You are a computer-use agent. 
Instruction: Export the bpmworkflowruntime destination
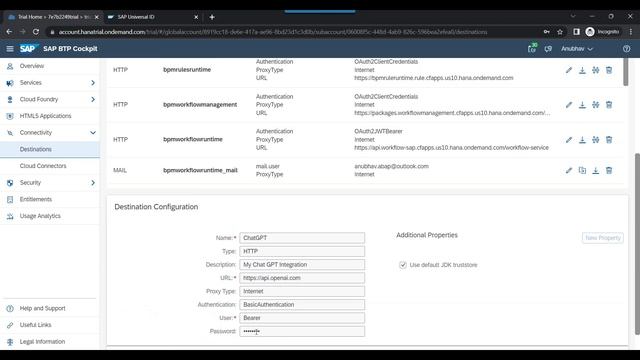click(x=582, y=140)
